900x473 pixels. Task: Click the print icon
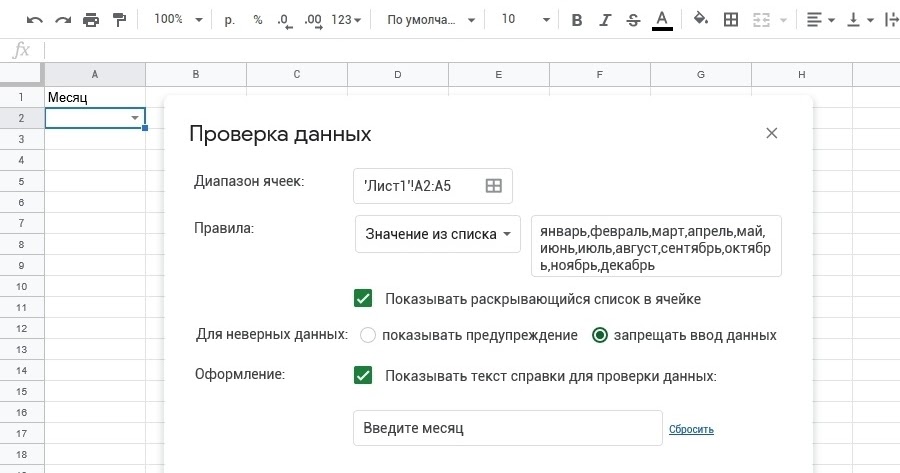[x=91, y=19]
